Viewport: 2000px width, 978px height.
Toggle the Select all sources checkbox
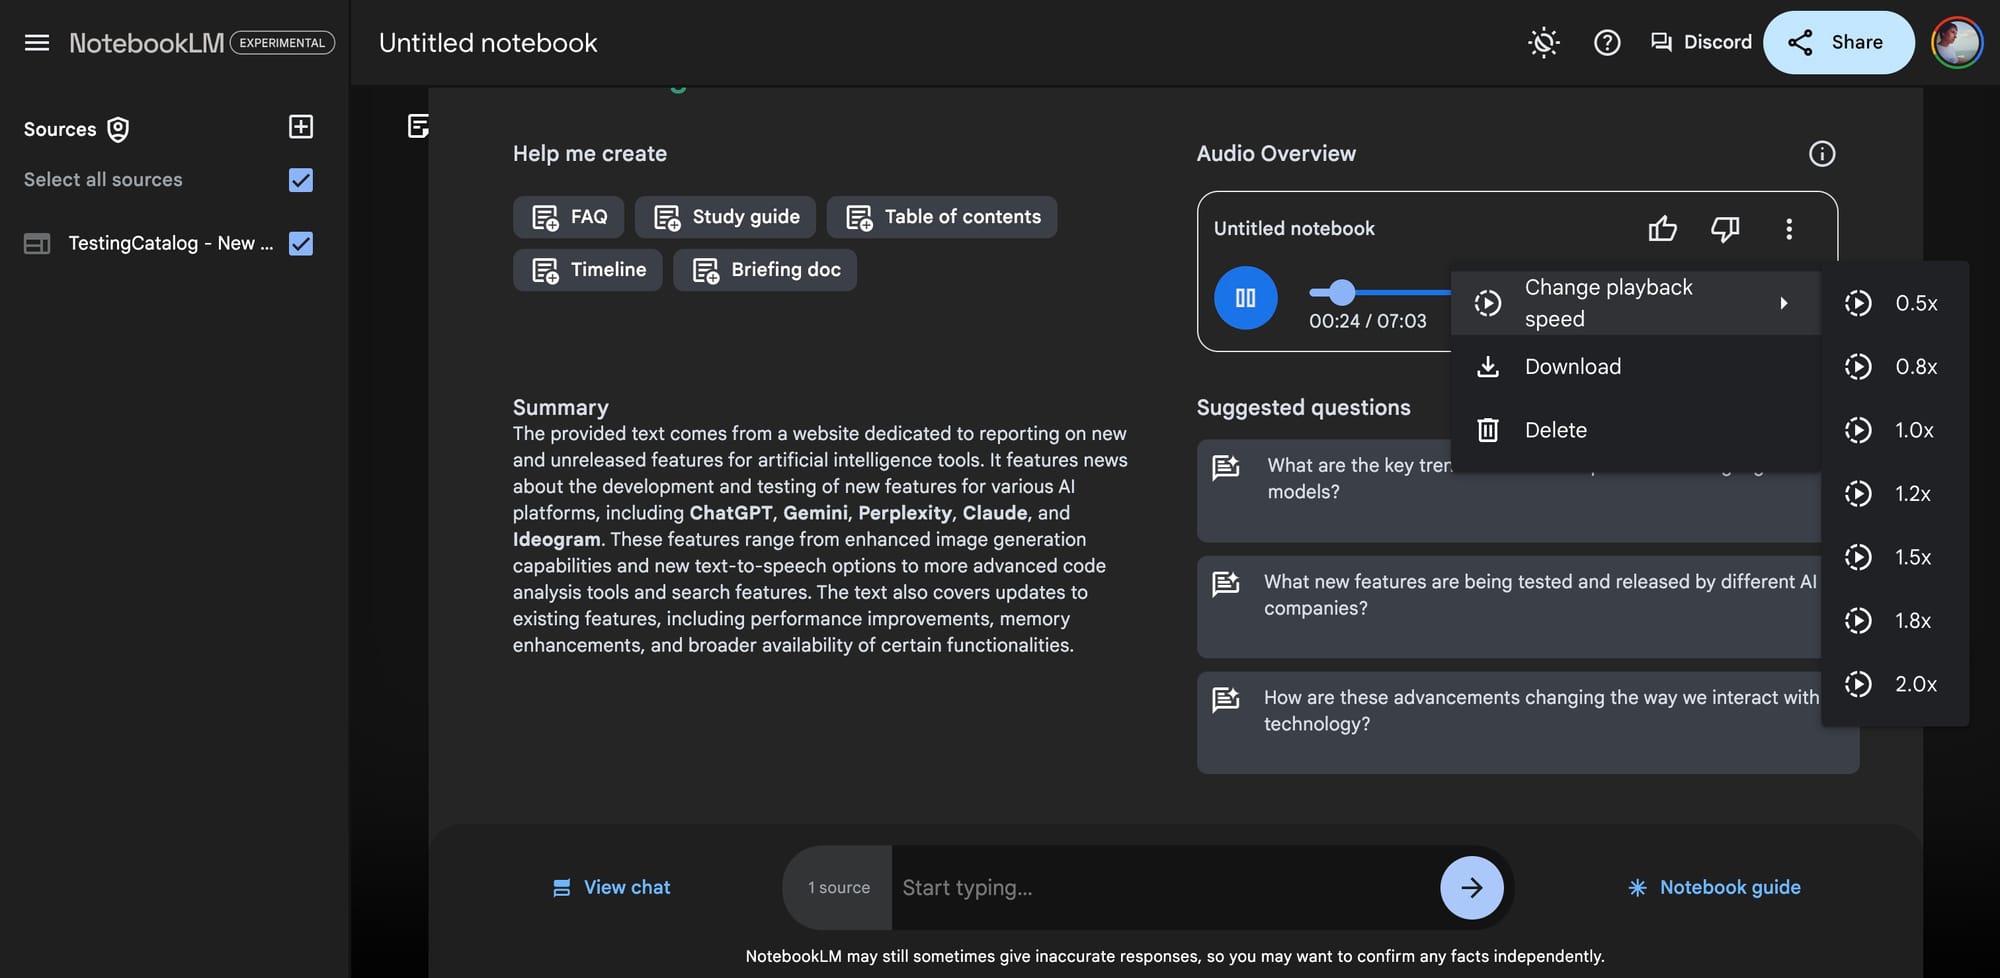[301, 180]
